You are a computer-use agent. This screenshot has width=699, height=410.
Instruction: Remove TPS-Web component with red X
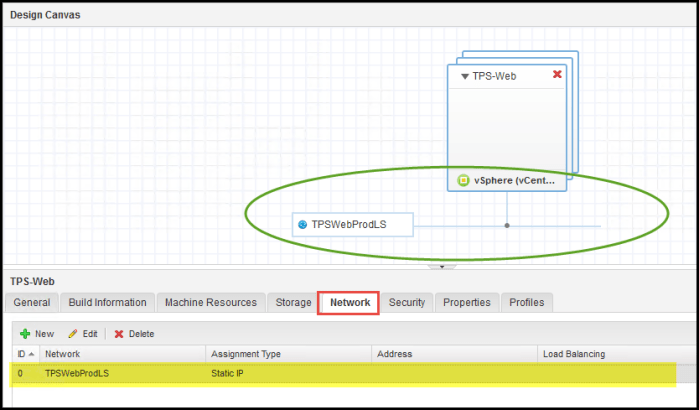coord(557,75)
